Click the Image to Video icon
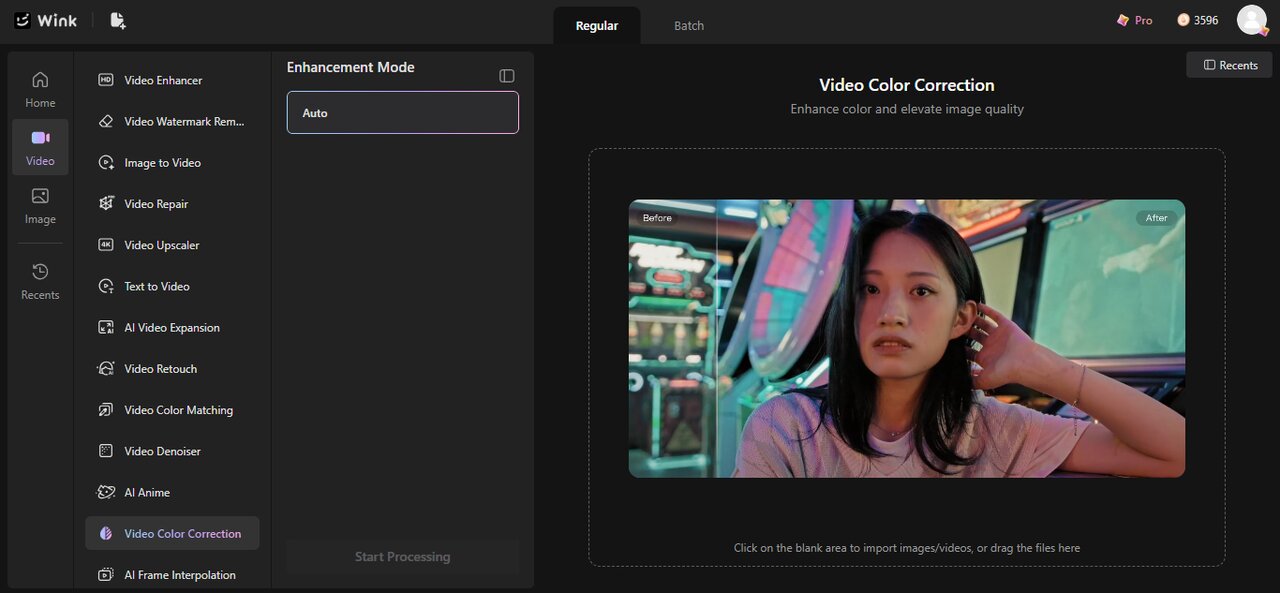 106,162
